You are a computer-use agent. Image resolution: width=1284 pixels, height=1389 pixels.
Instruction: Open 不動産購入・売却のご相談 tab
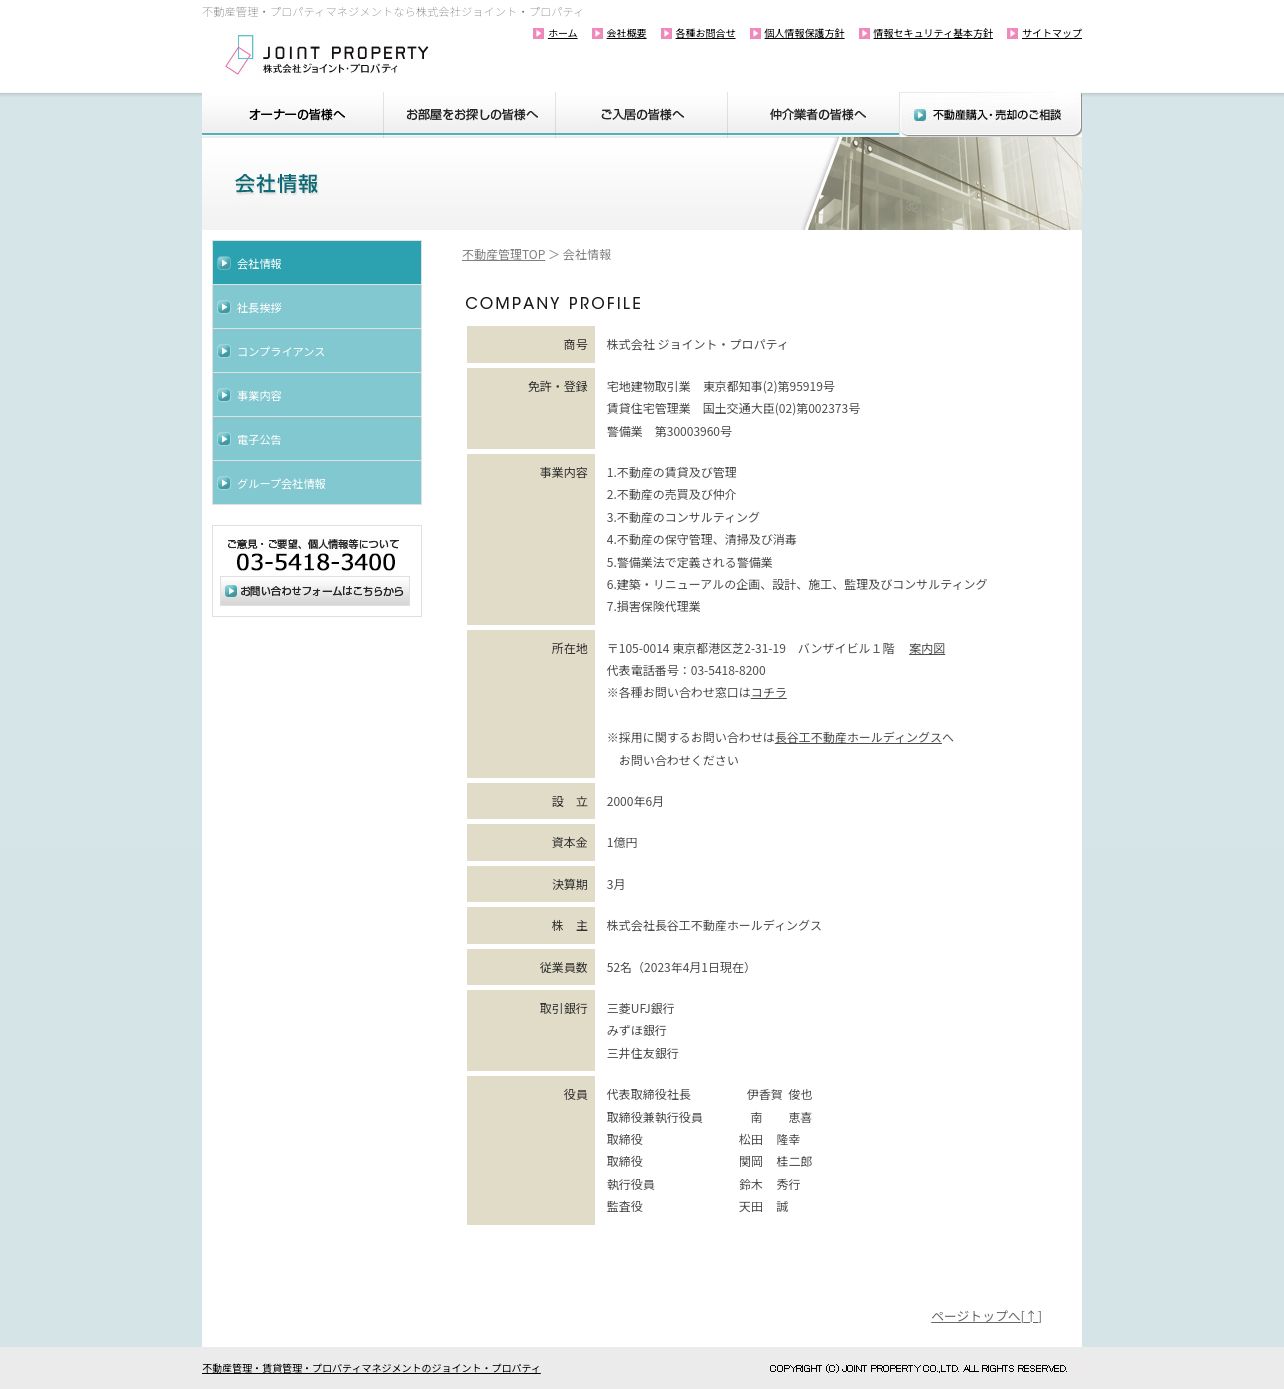[990, 114]
